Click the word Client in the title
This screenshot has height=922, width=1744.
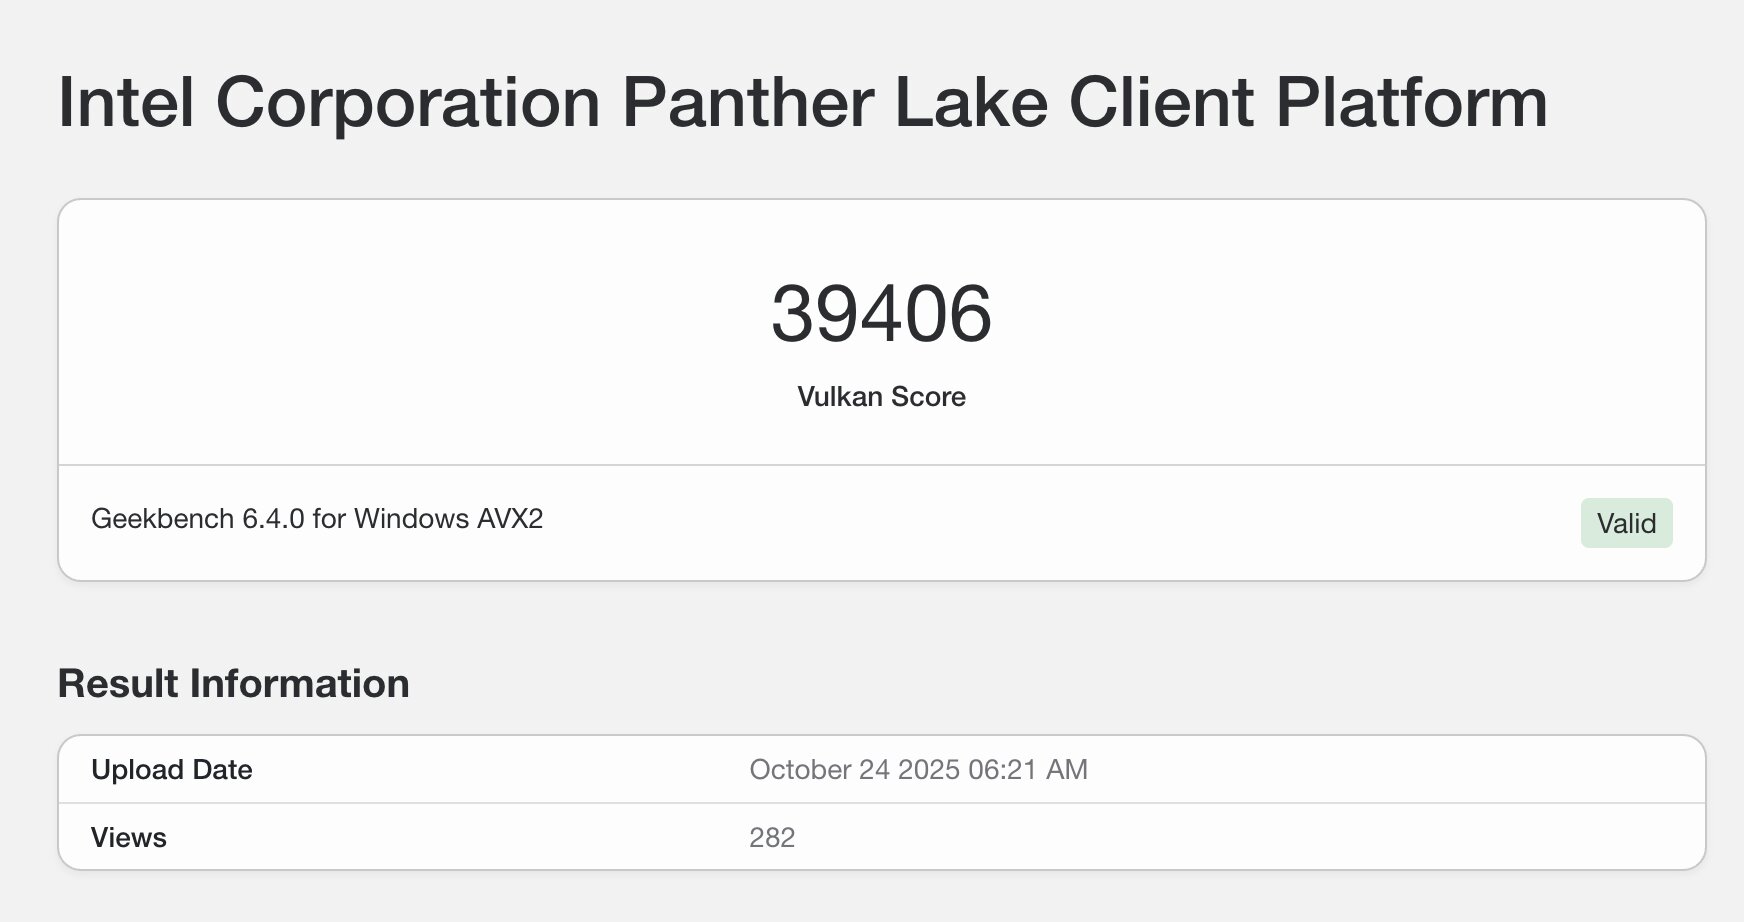pos(1160,103)
